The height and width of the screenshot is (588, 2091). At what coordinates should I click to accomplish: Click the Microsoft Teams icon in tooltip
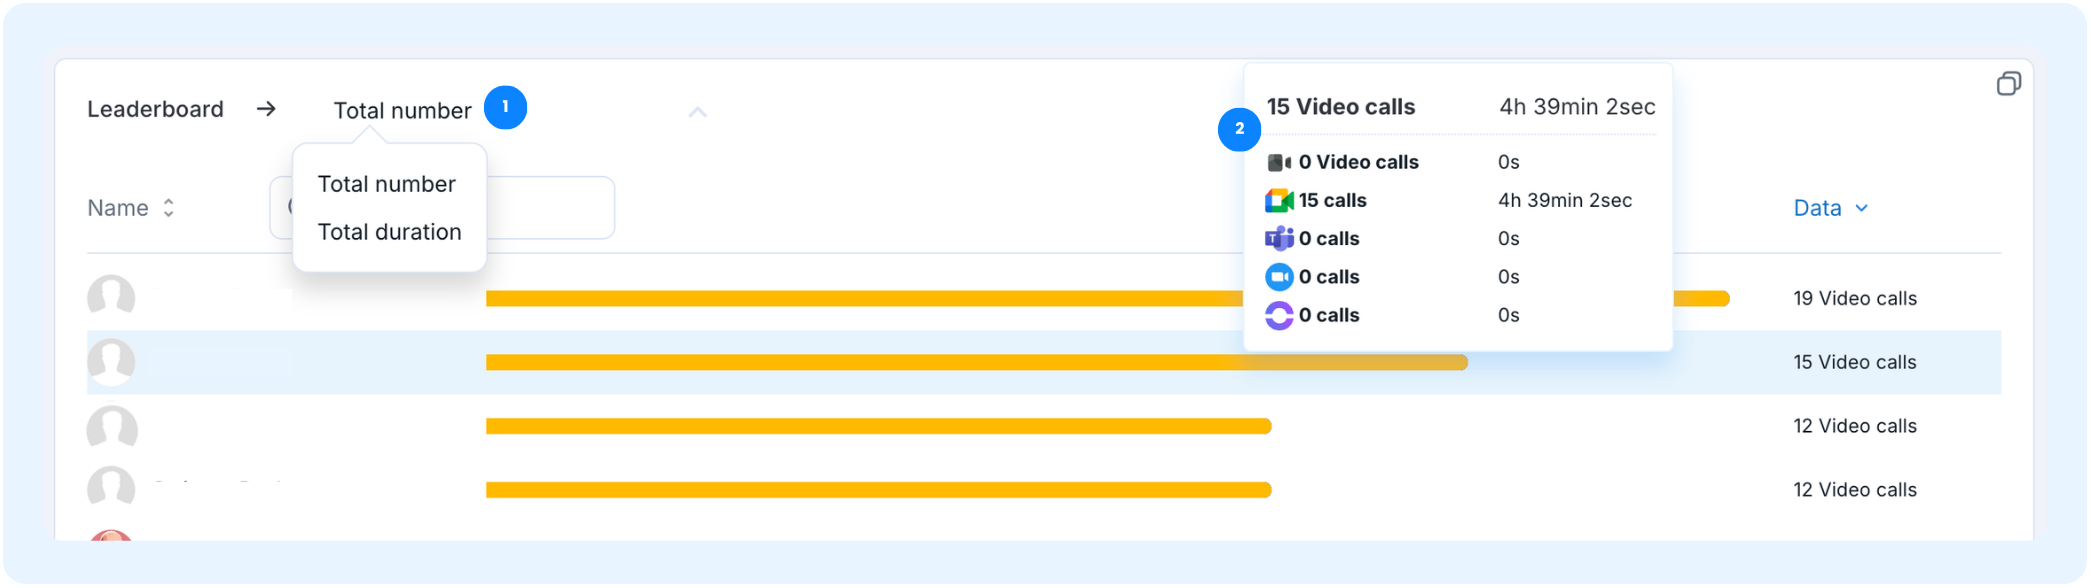(x=1279, y=239)
